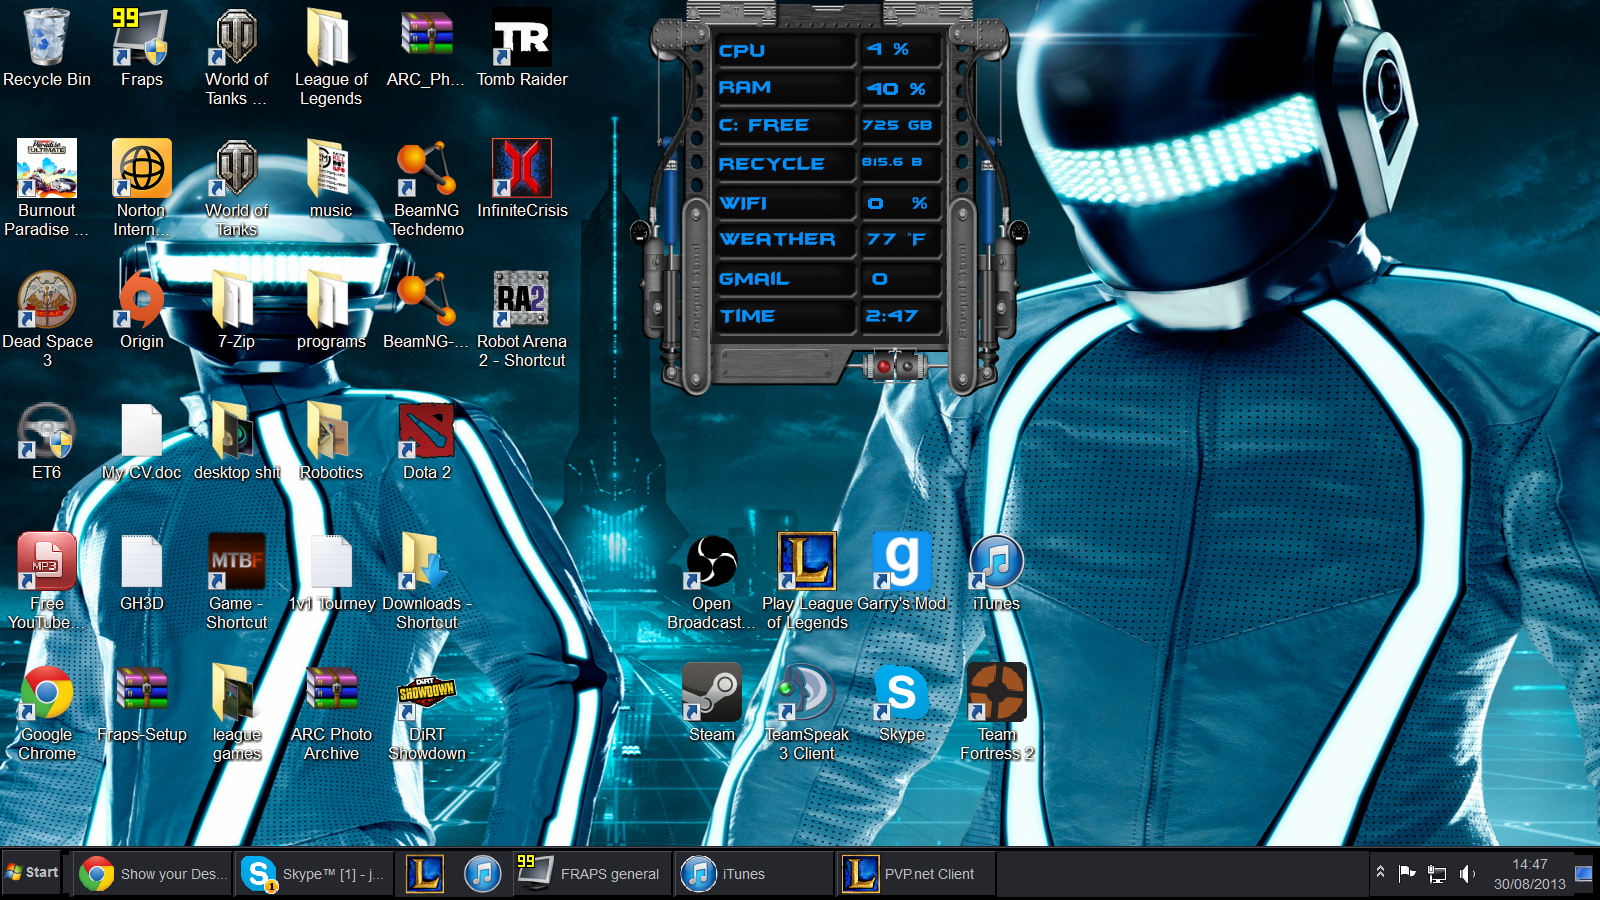Click pinned League of Legends taskbar icon

pos(424,874)
